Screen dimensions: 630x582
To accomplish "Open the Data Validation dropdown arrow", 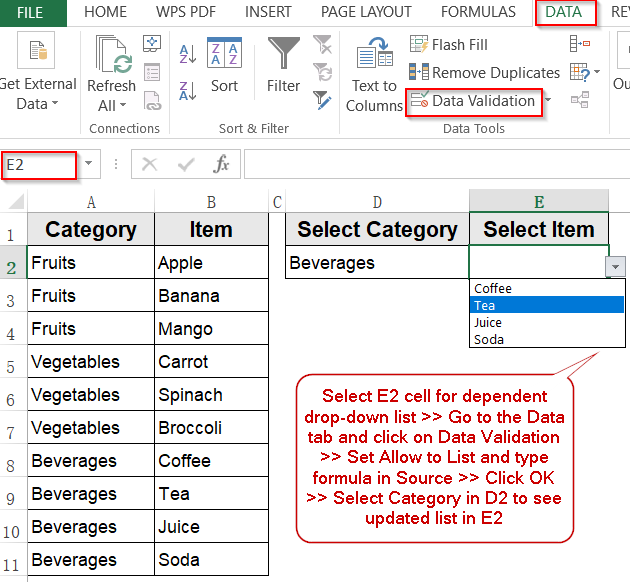I will 546,102.
